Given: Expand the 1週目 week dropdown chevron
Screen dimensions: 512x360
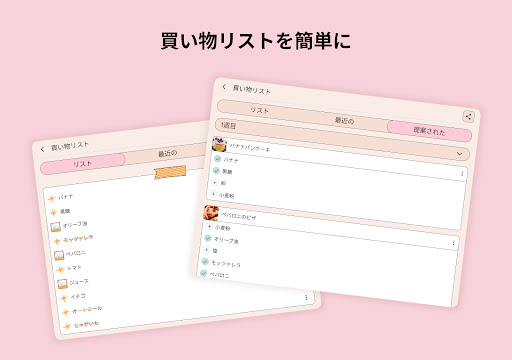Looking at the screenshot, I should (459, 154).
